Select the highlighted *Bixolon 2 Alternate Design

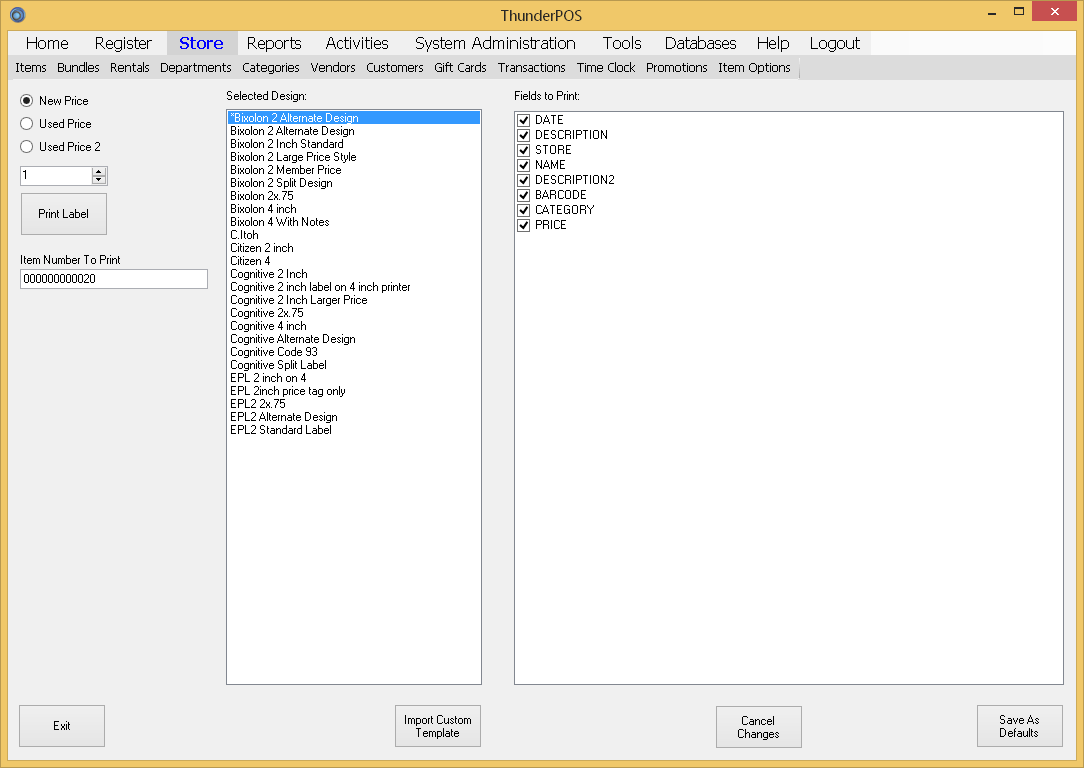354,118
